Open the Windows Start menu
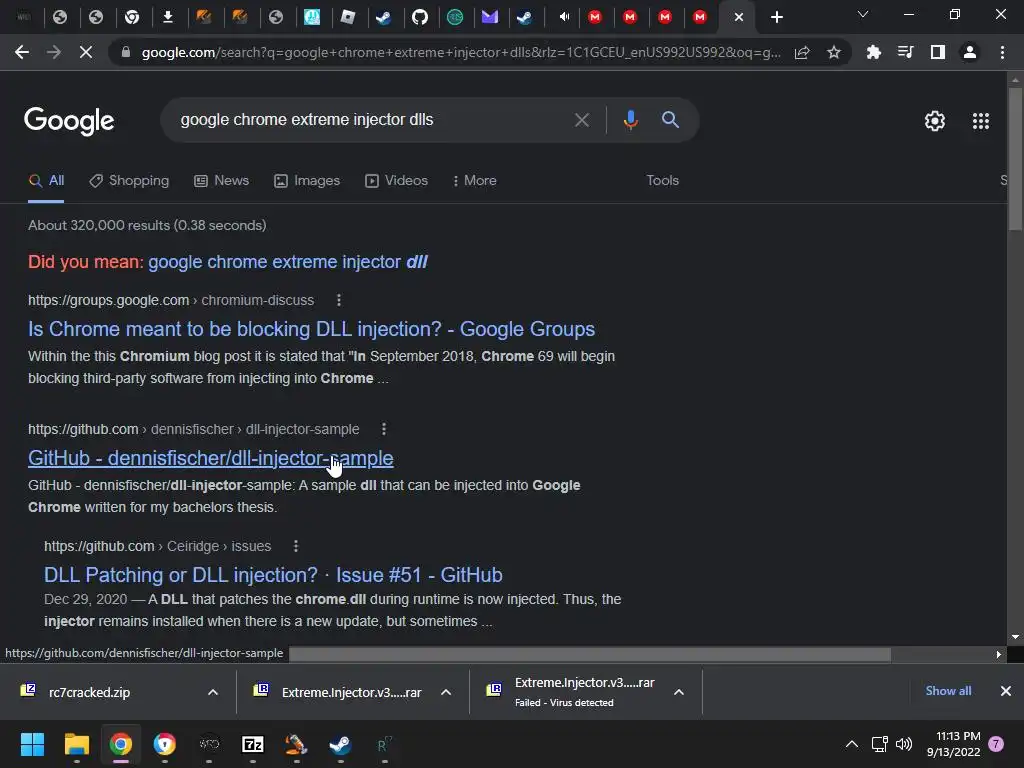Viewport: 1024px width, 768px height. [x=32, y=744]
